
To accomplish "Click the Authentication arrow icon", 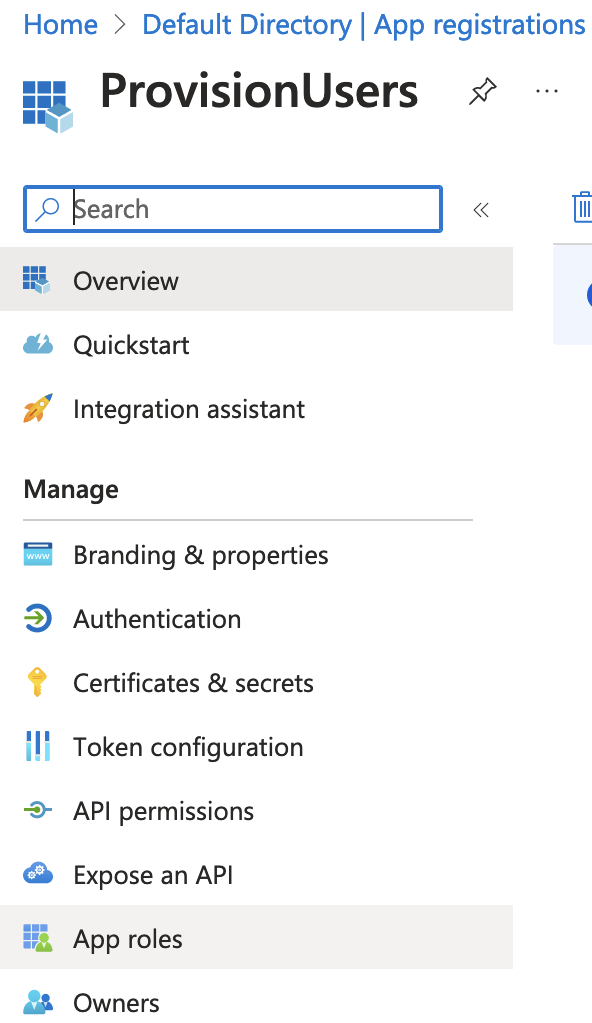I will 38,618.
